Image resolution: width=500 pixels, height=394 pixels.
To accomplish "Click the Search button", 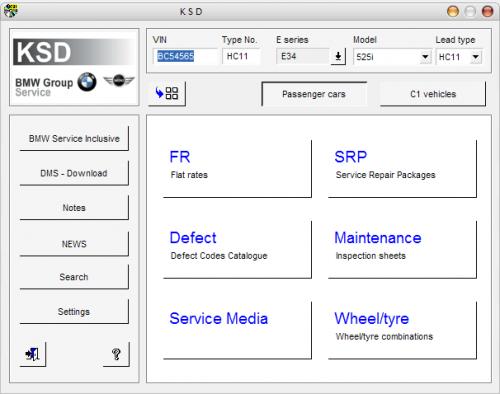I will tap(74, 277).
